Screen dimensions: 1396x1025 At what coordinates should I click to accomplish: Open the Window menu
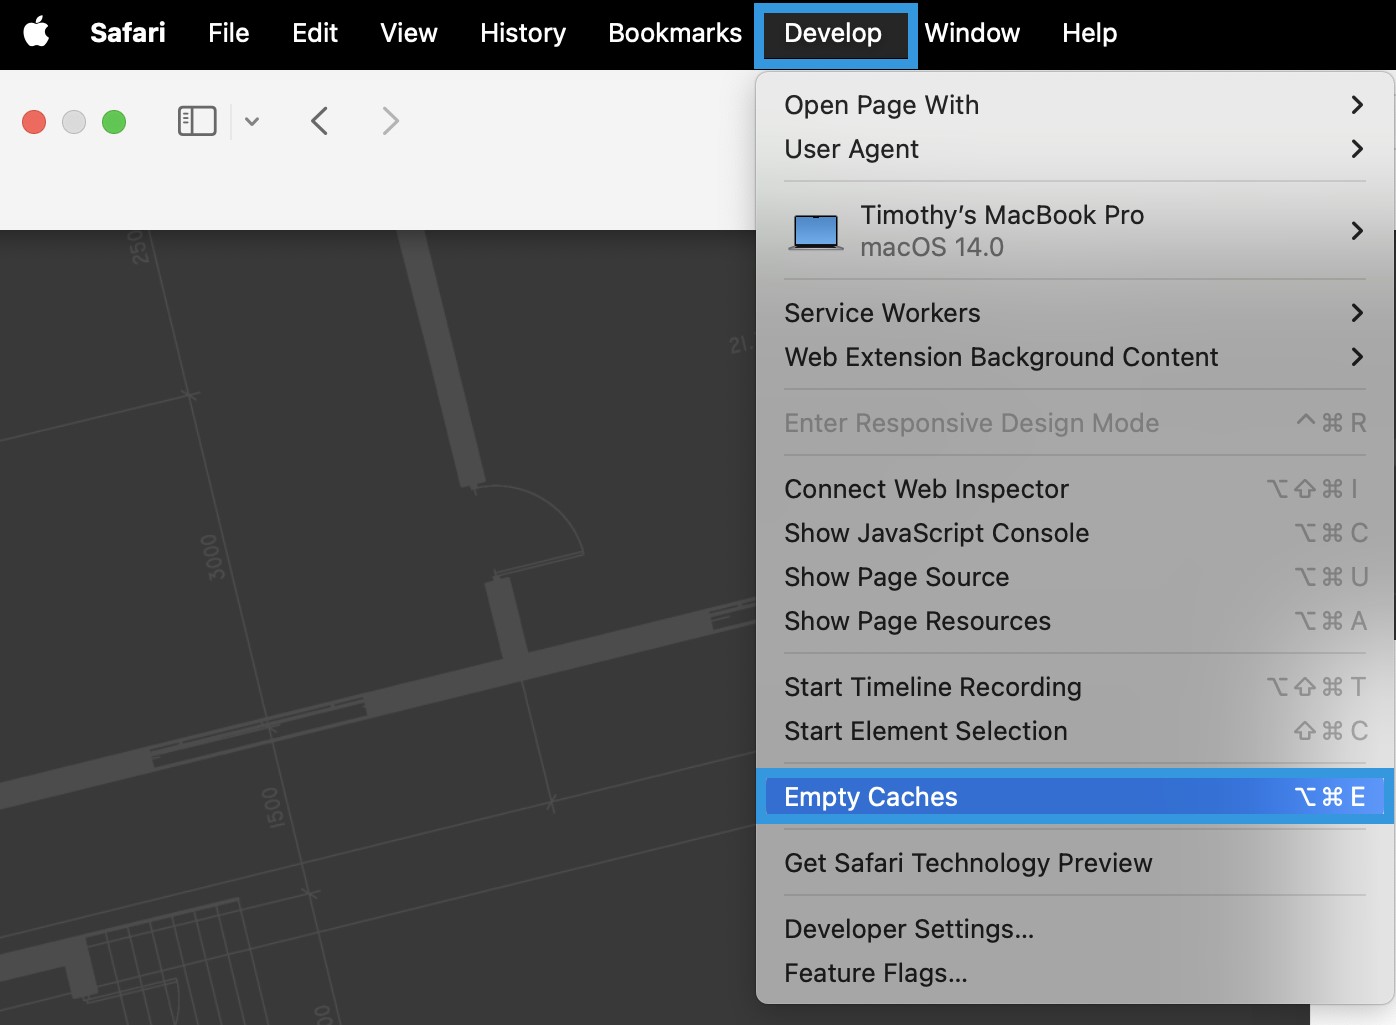click(x=972, y=33)
